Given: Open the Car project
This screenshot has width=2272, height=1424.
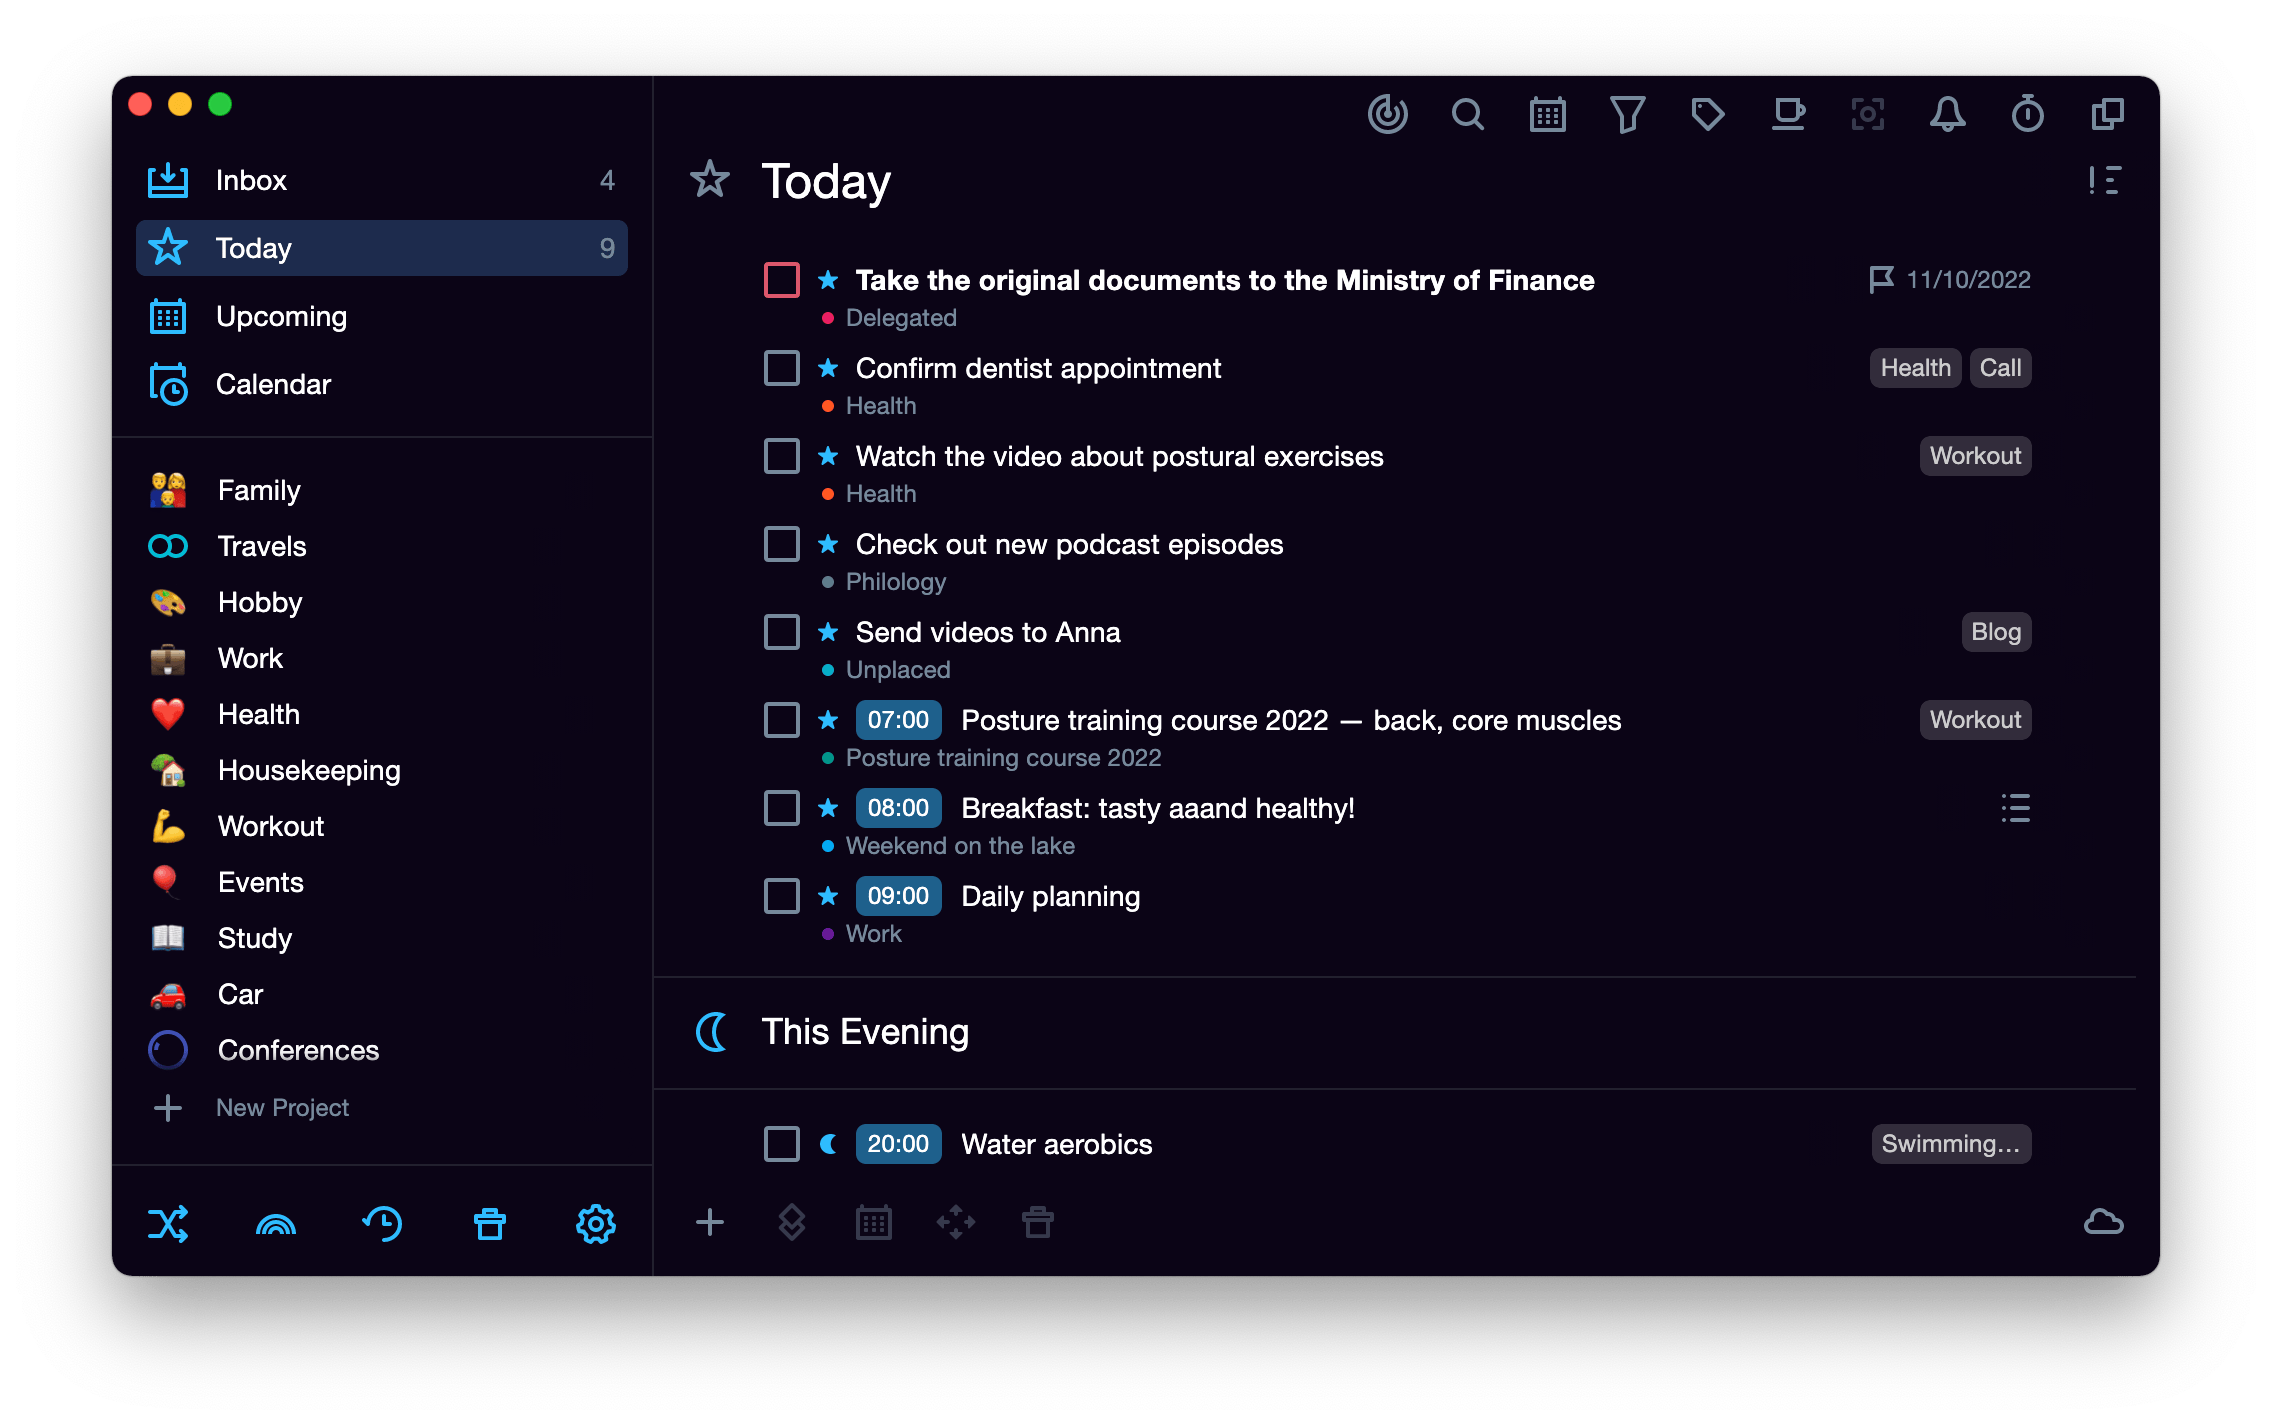Looking at the screenshot, I should point(382,994).
